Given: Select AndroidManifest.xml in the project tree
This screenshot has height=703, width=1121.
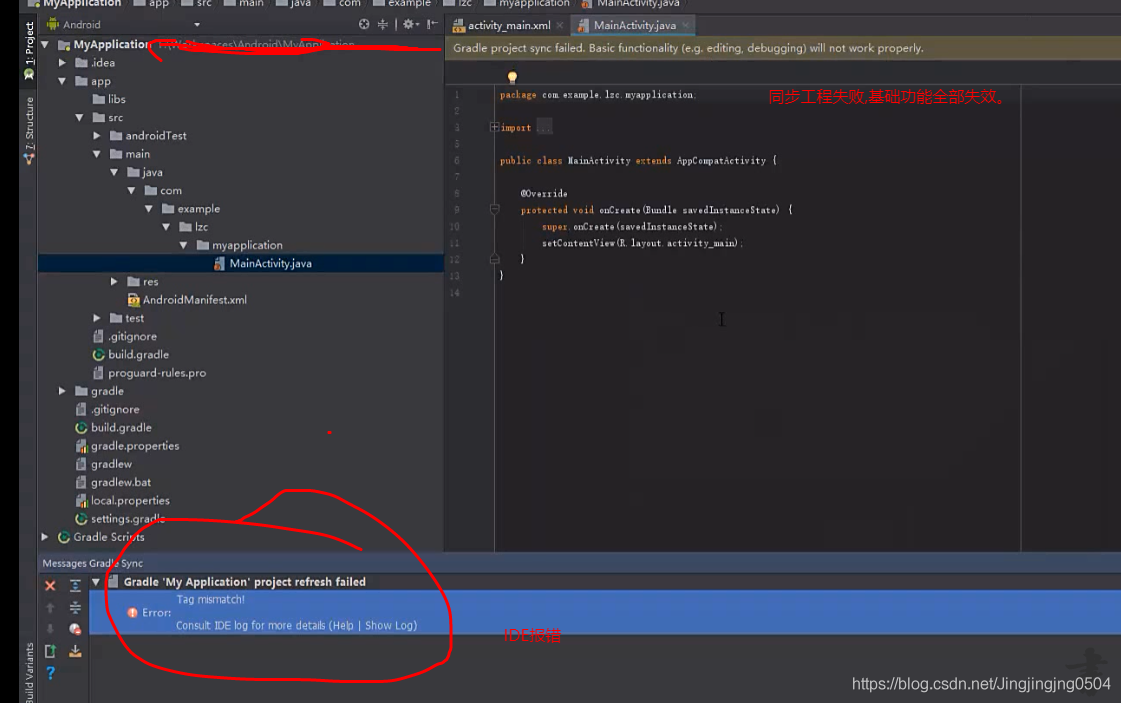Looking at the screenshot, I should click(x=194, y=300).
